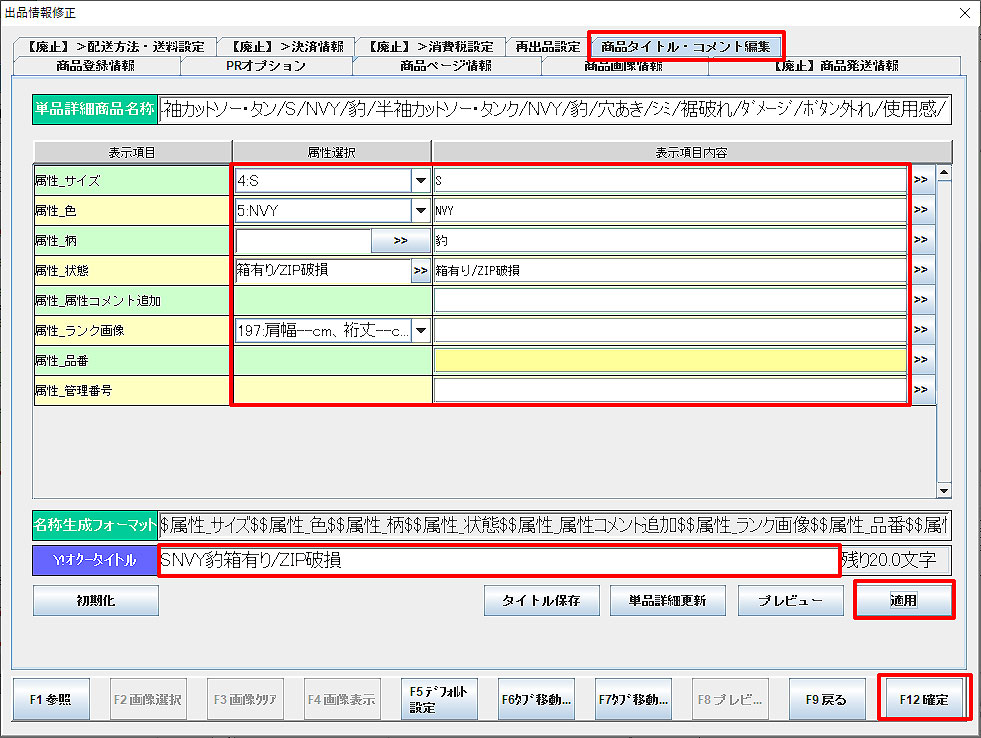This screenshot has width=981, height=738.
Task: Switch to the 商品ページ情報 tab
Action: (445, 66)
